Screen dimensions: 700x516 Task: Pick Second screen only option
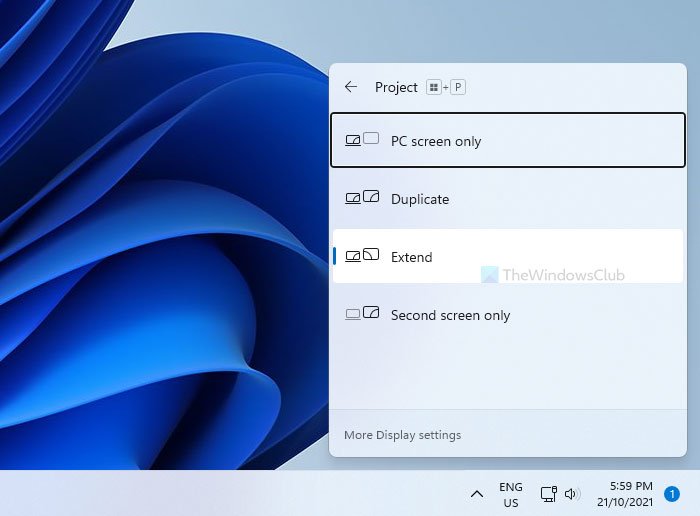[x=508, y=315]
